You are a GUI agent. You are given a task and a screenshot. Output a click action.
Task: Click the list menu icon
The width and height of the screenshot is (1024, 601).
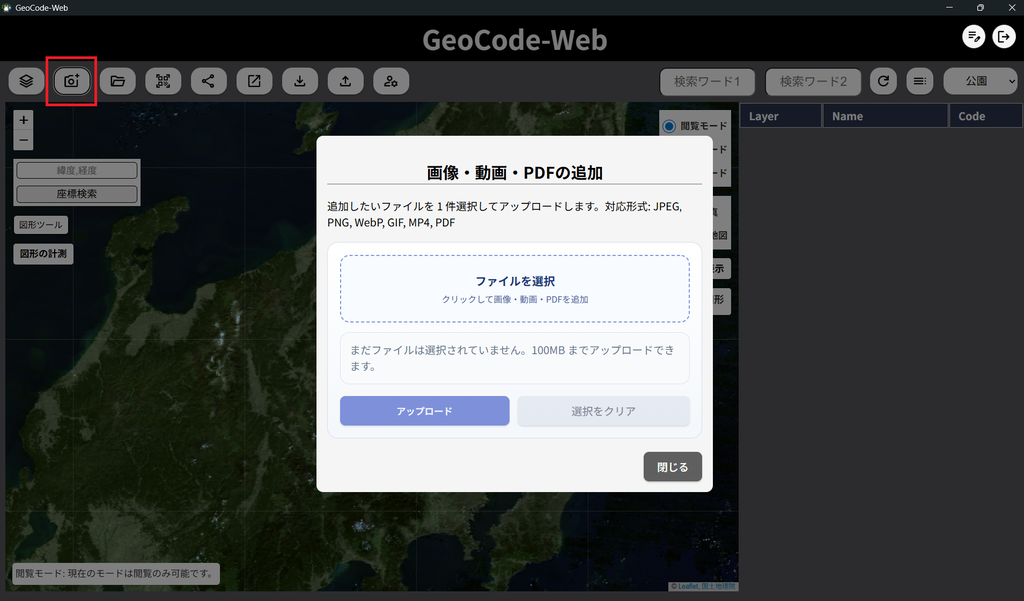pyautogui.click(x=920, y=81)
